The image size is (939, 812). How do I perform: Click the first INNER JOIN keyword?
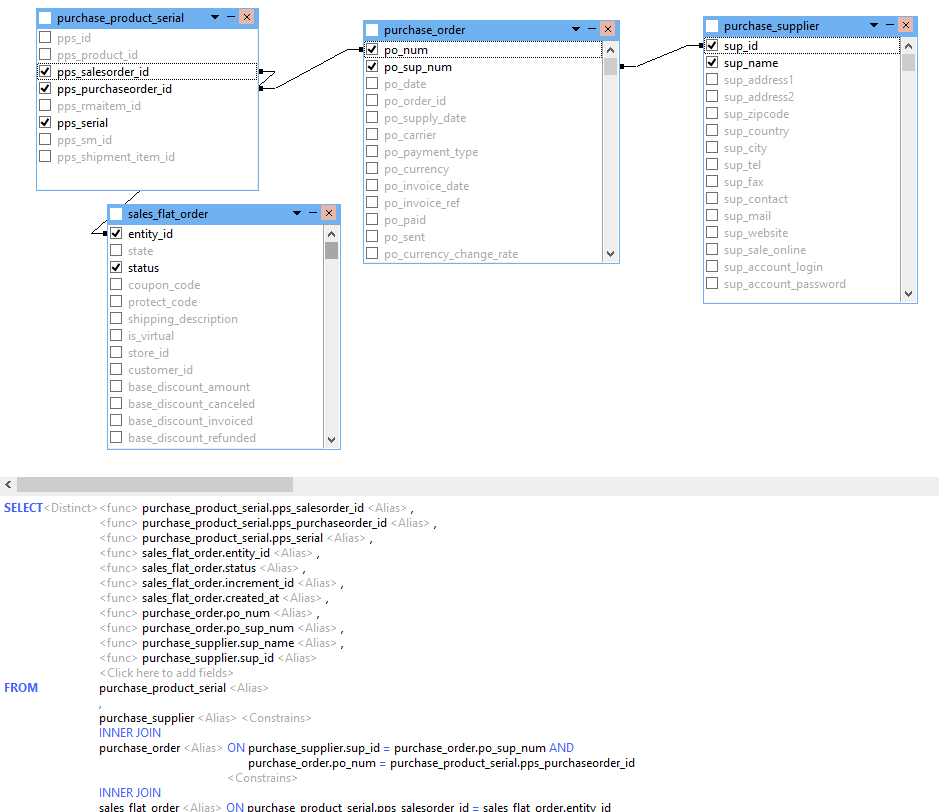click(x=130, y=732)
